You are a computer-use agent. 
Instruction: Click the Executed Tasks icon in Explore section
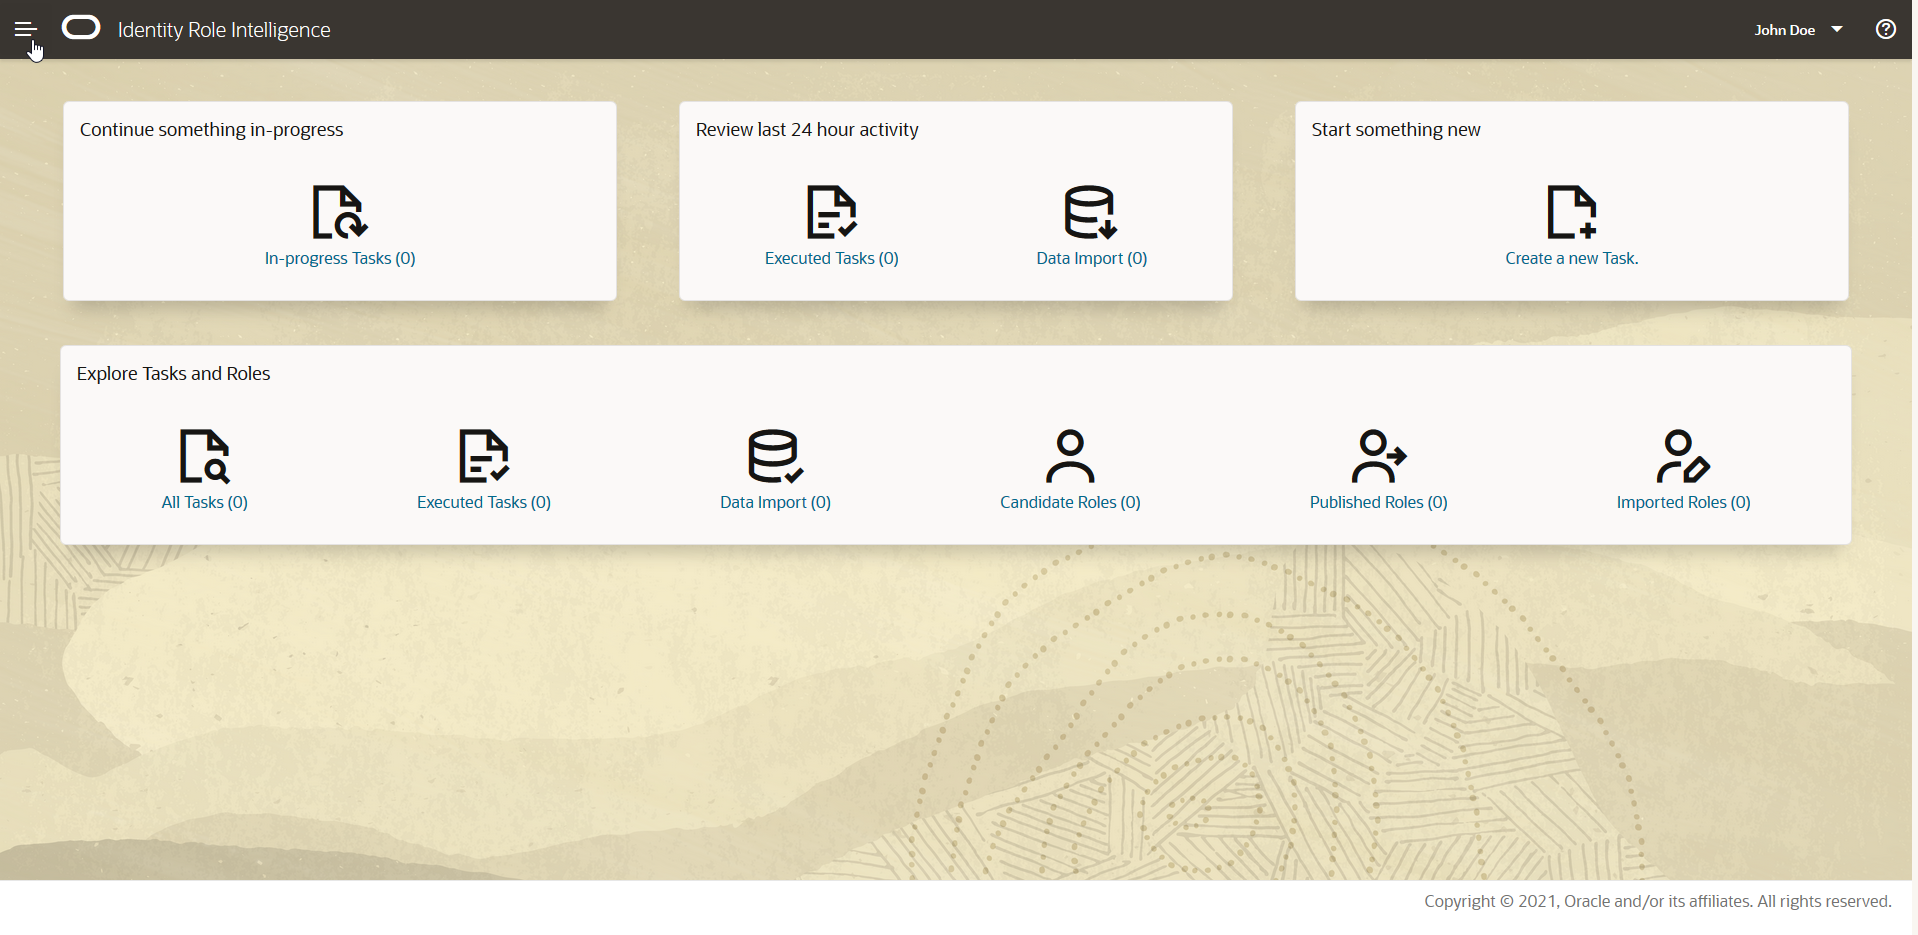[x=484, y=456]
